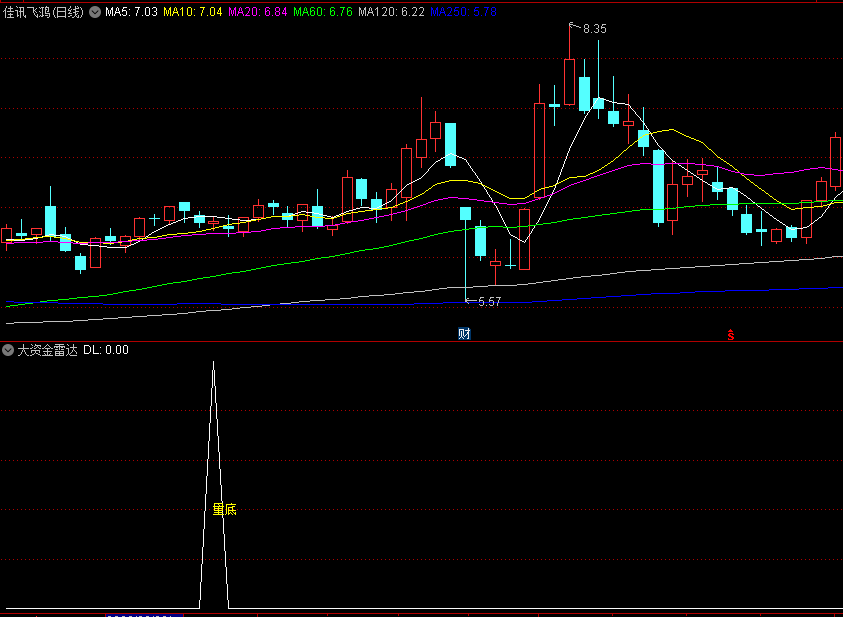This screenshot has width=843, height=617.
Task: Open the dropdown beside 佳讯飞鸿(日线) title
Action: pos(95,12)
